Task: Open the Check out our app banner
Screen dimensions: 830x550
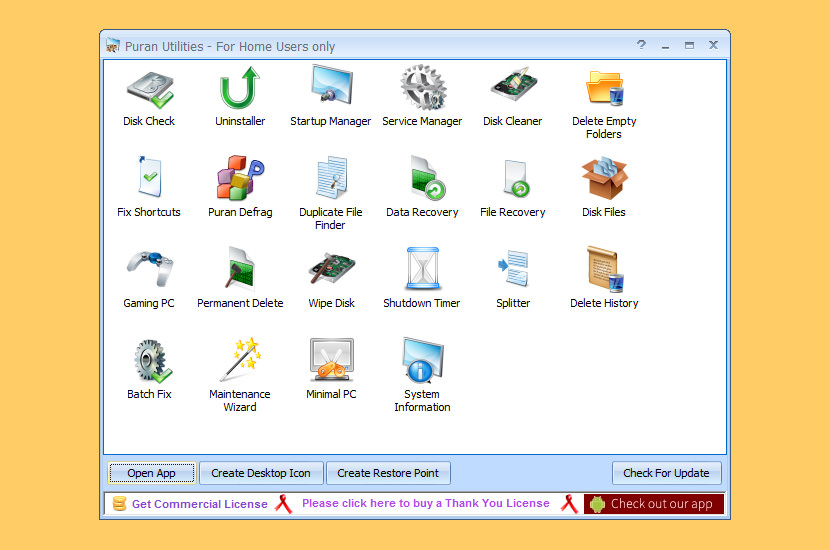Action: (x=654, y=504)
